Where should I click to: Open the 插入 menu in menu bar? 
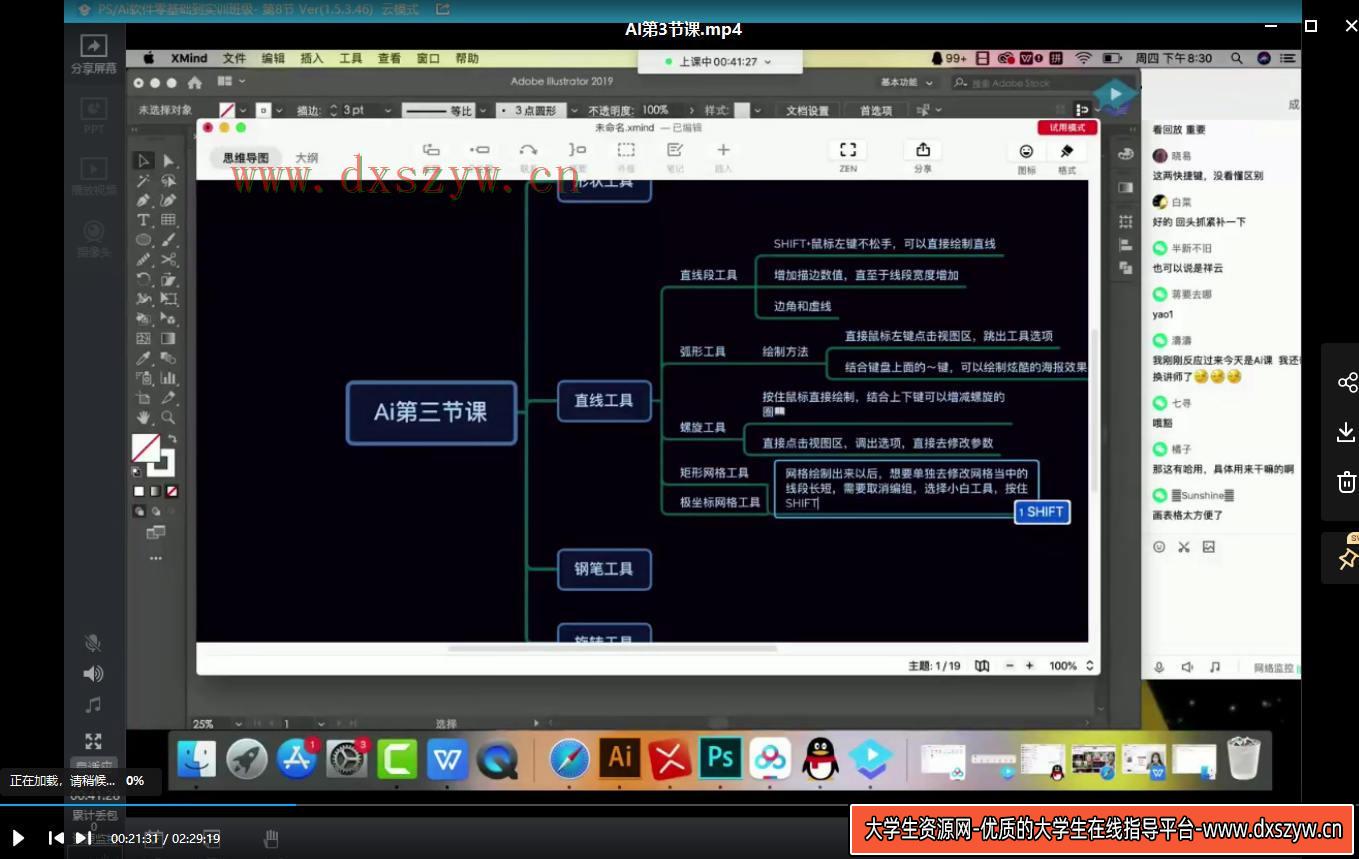click(x=312, y=59)
